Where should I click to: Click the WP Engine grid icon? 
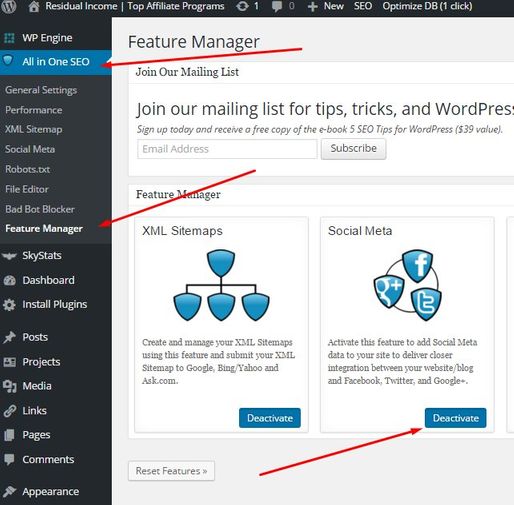click(9, 38)
